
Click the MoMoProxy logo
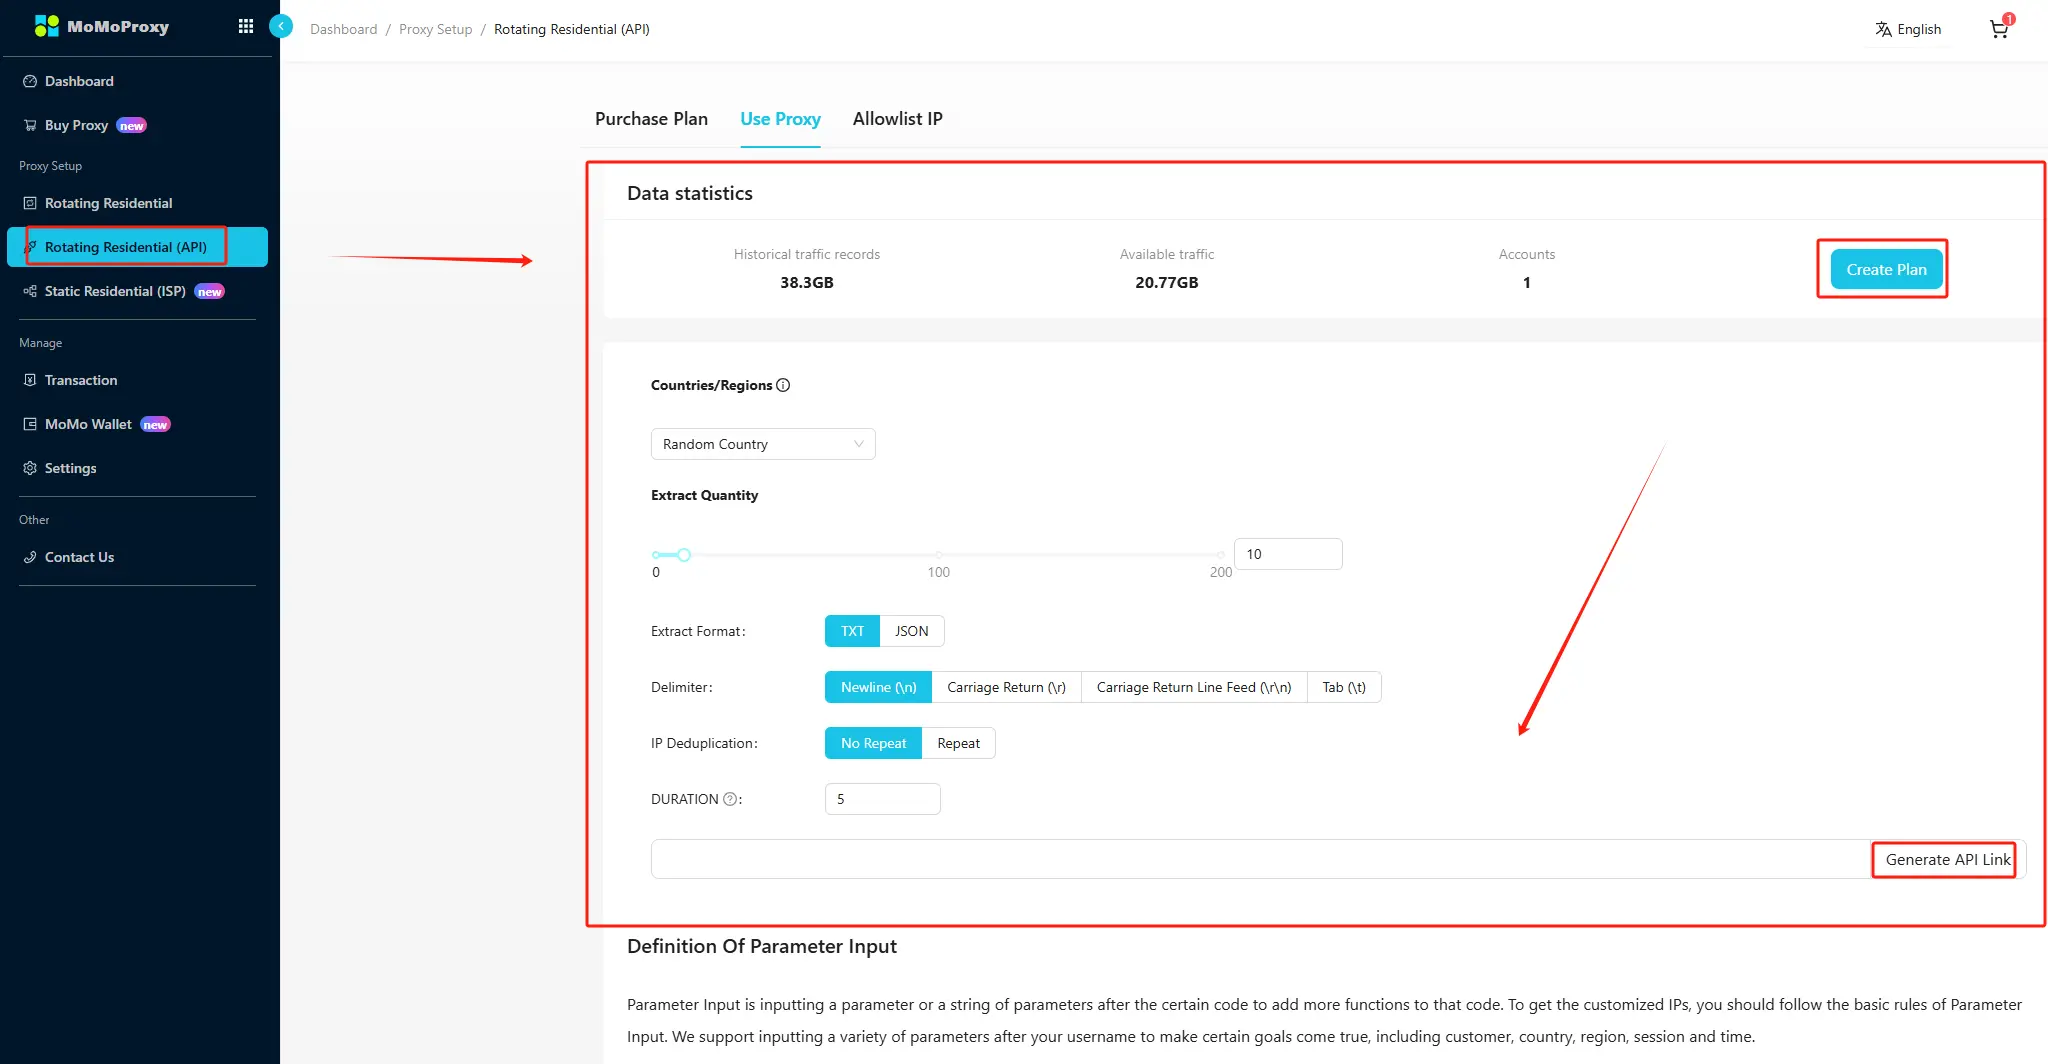[x=102, y=27]
